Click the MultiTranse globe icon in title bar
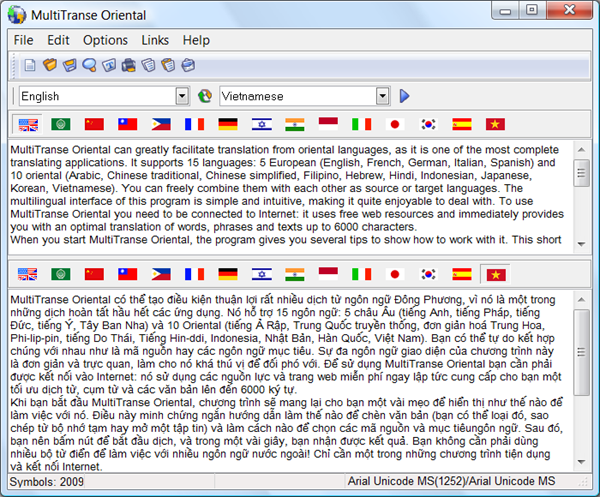 click(x=17, y=15)
